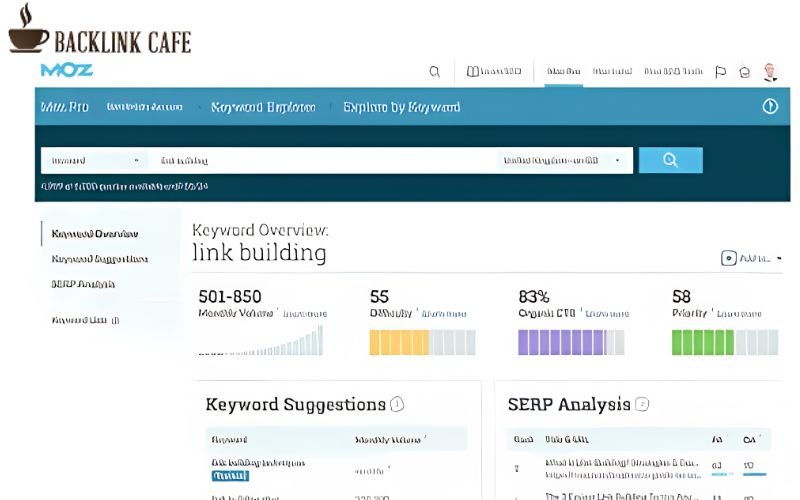Open the help chat icon in top bar
Viewport: 800px width, 500px height.
coord(744,72)
